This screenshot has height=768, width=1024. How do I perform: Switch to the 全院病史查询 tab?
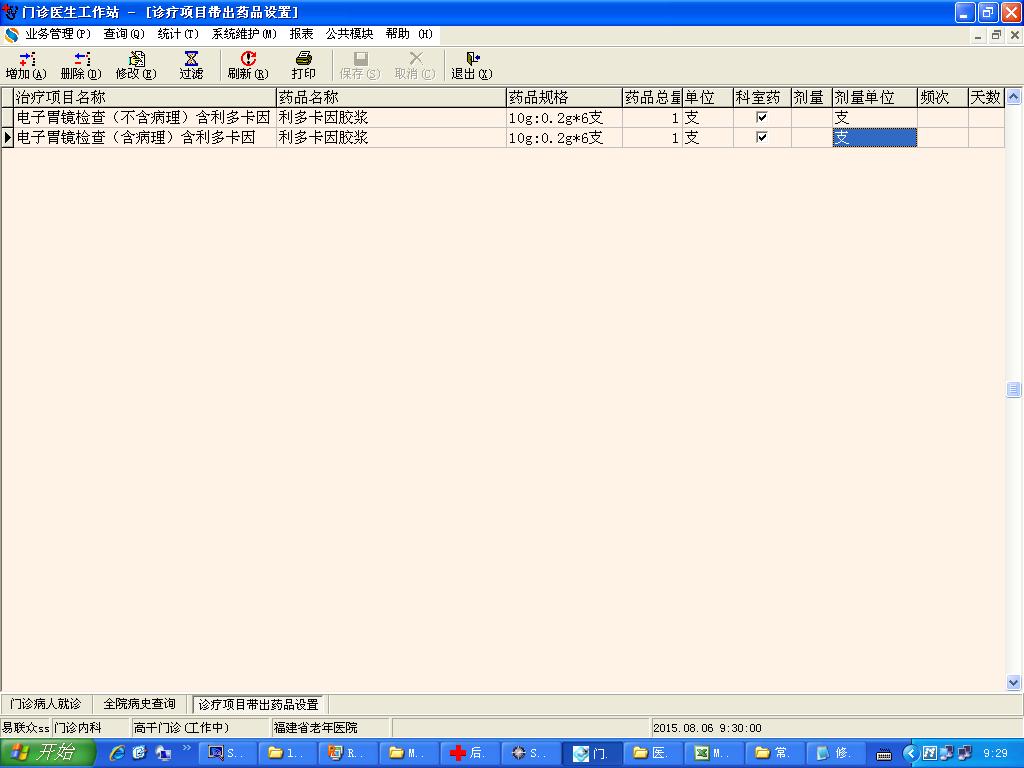tap(140, 704)
